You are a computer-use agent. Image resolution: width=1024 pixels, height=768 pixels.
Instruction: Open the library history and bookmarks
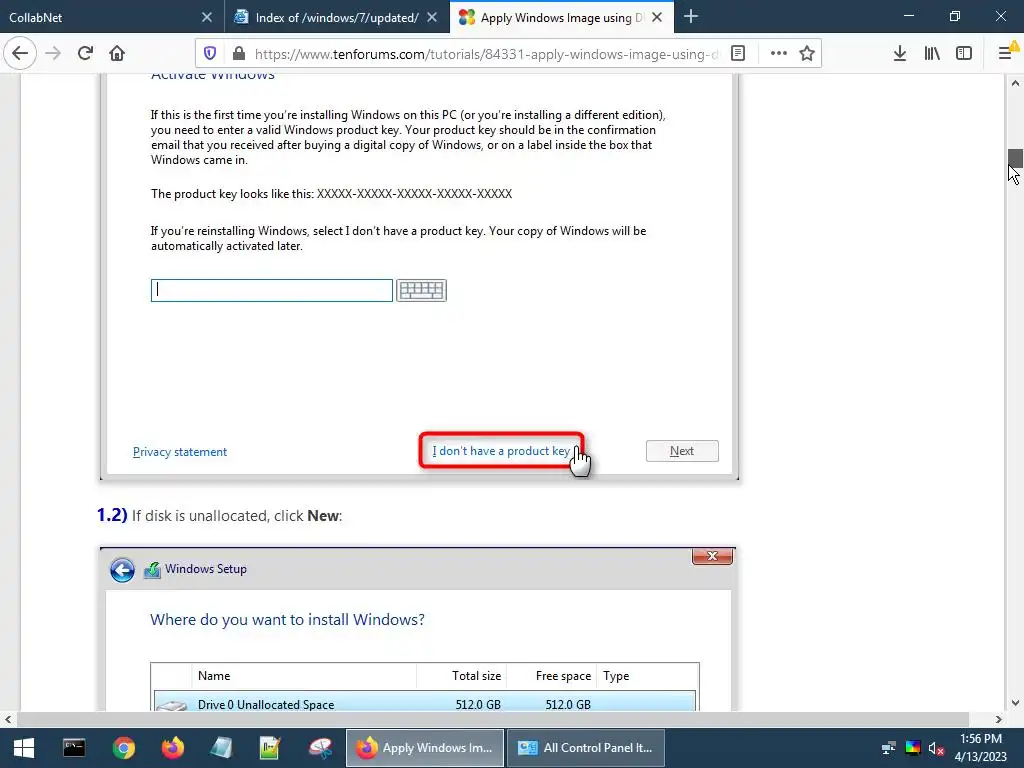pyautogui.click(x=932, y=54)
